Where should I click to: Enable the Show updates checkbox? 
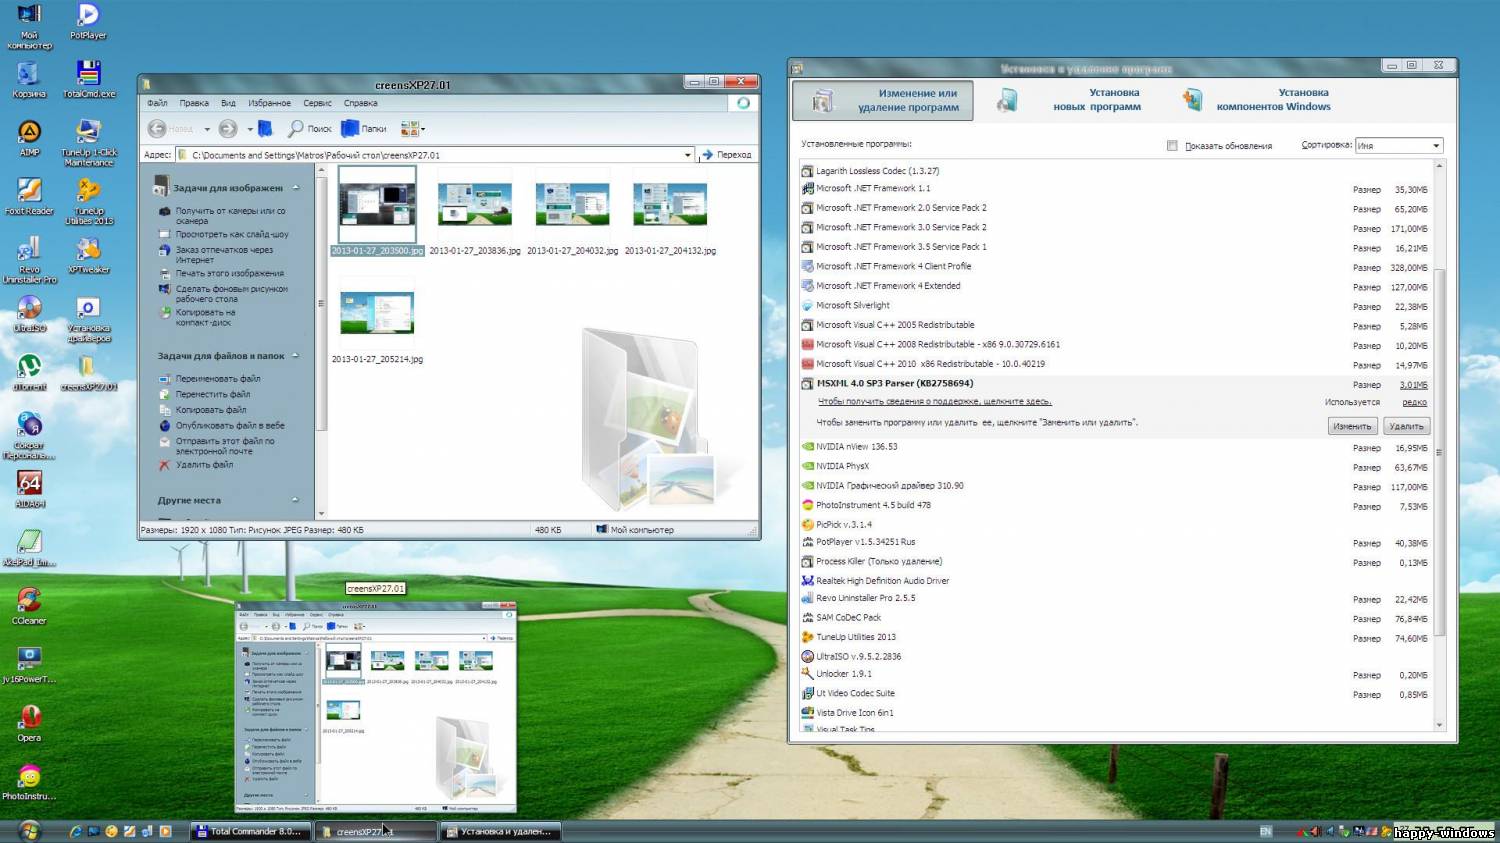click(1172, 146)
